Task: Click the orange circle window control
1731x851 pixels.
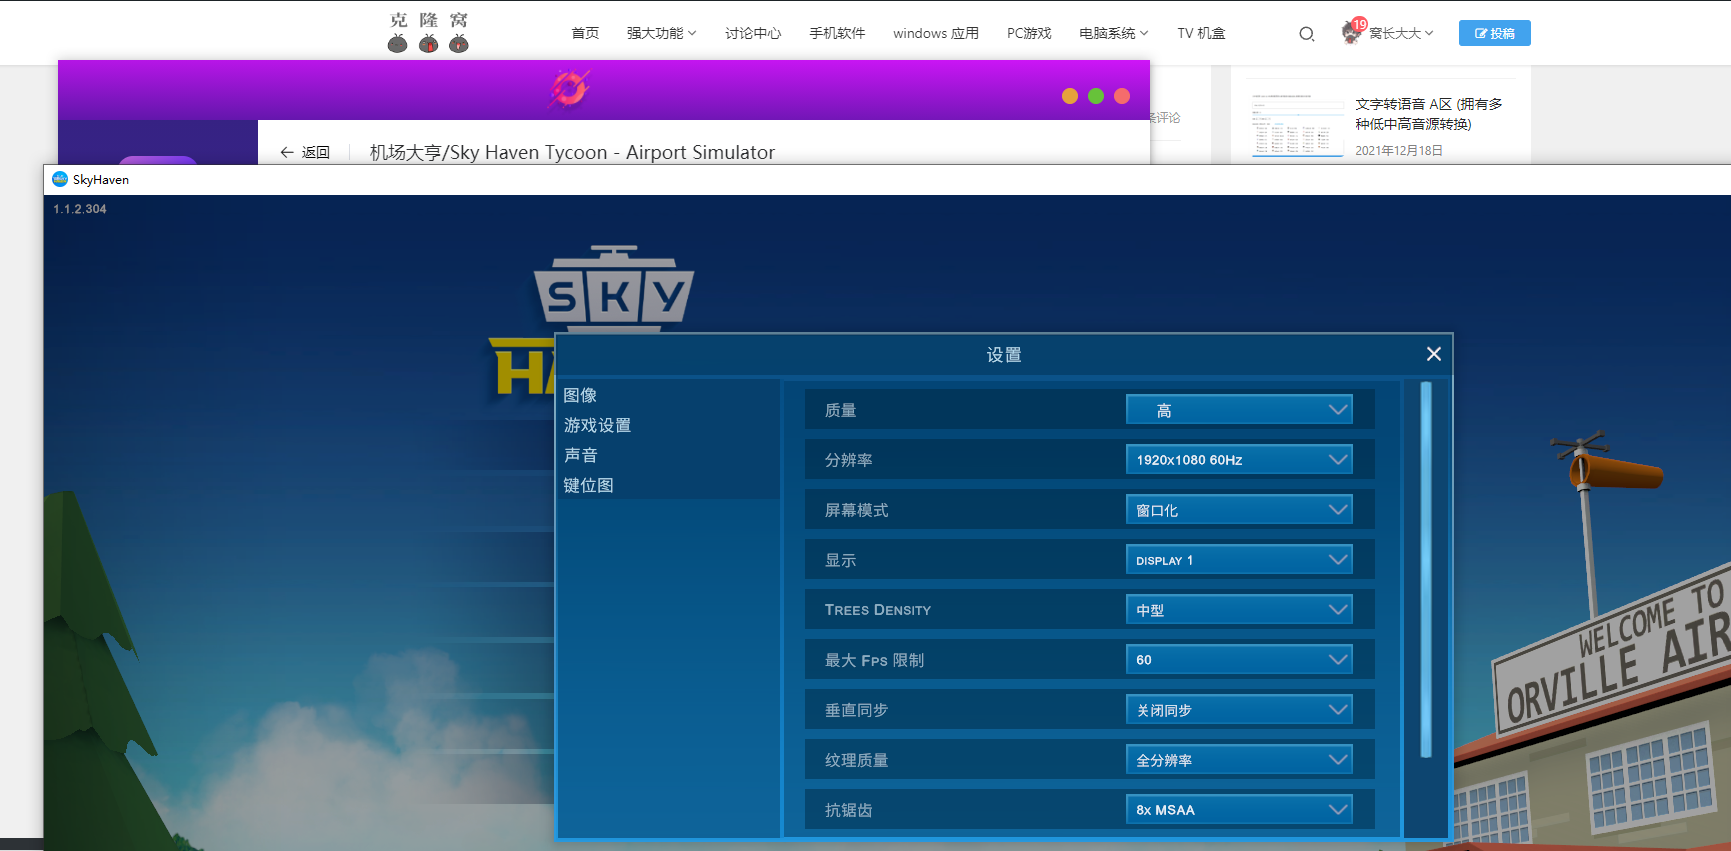Action: point(1070,96)
